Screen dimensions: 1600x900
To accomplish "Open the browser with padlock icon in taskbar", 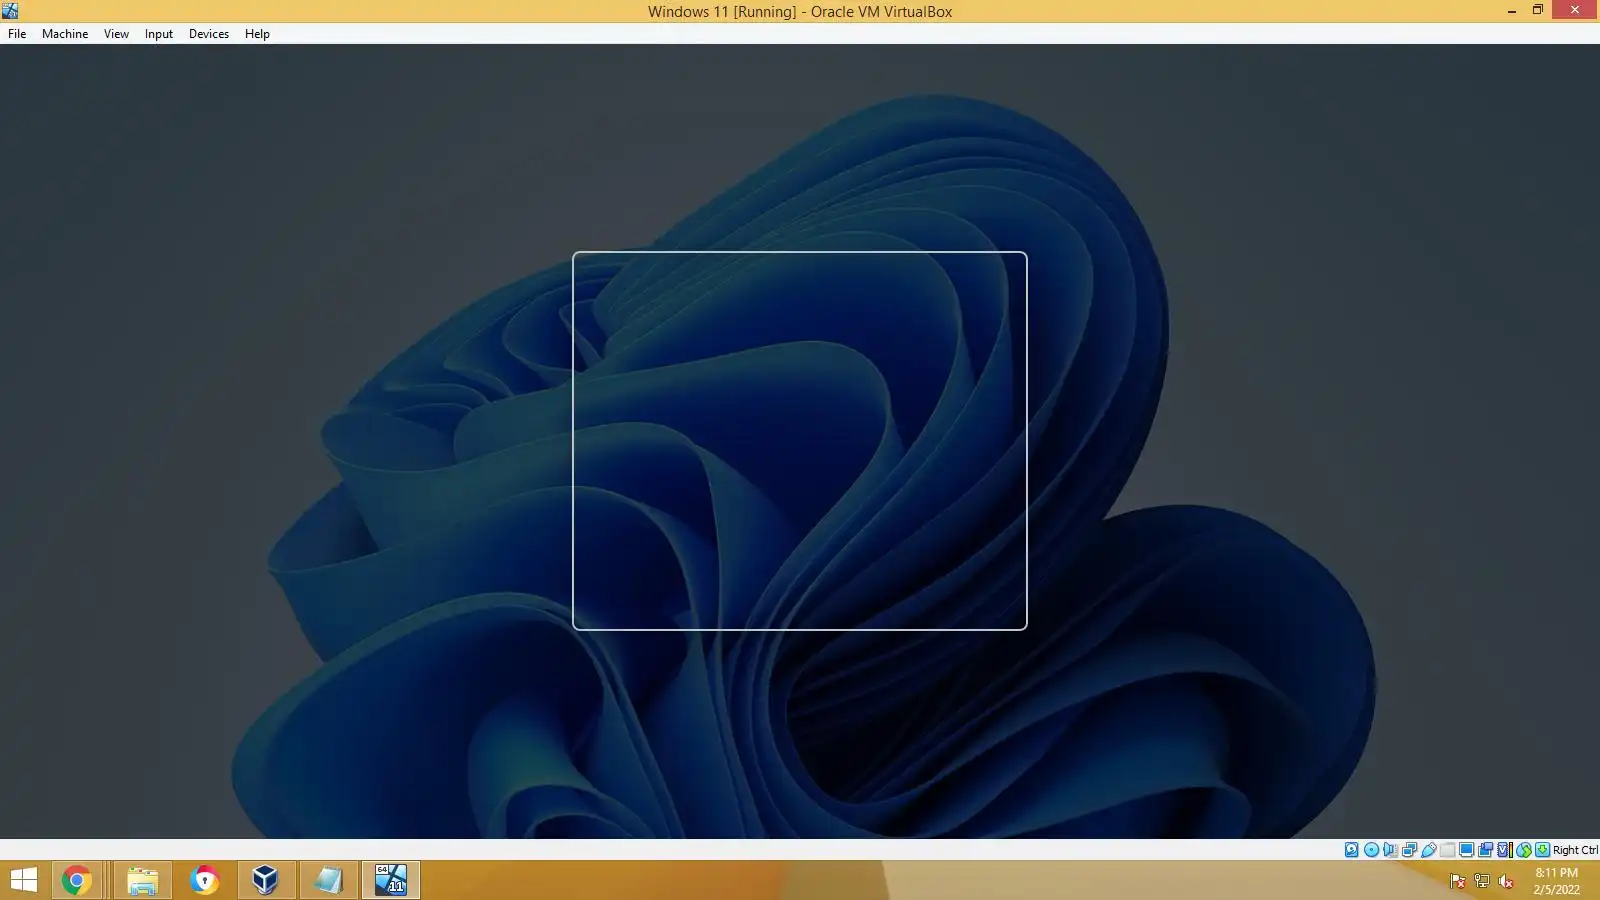I will pyautogui.click(x=204, y=880).
